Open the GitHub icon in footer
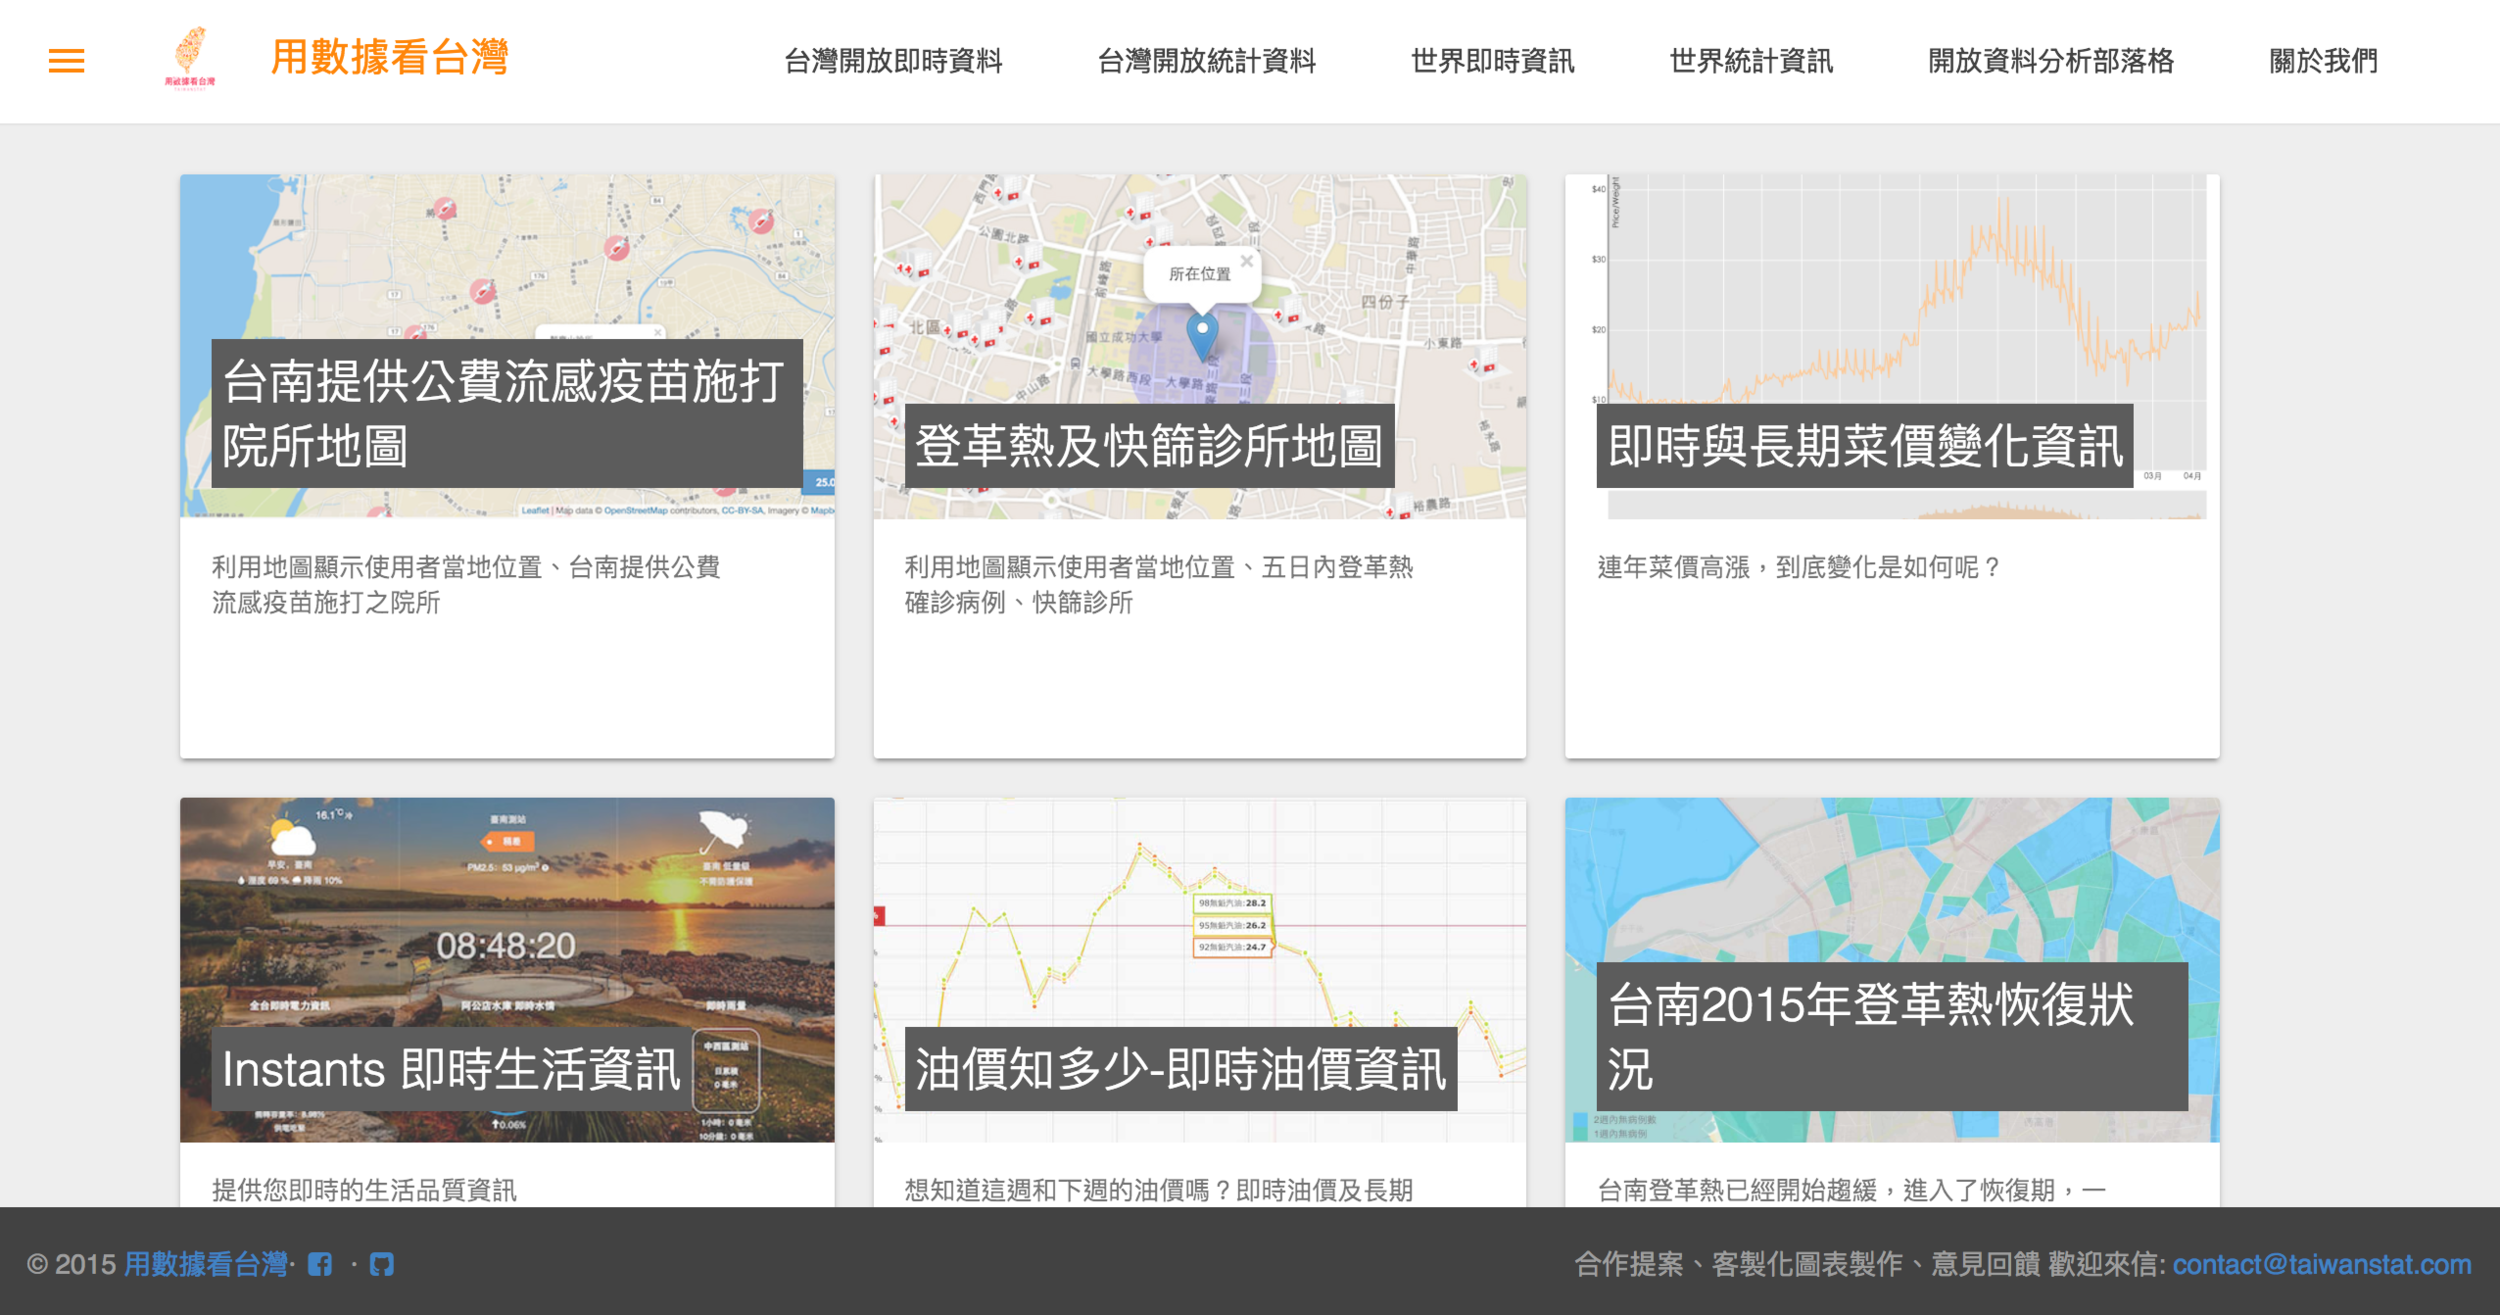The height and width of the screenshot is (1315, 2500). click(381, 1265)
